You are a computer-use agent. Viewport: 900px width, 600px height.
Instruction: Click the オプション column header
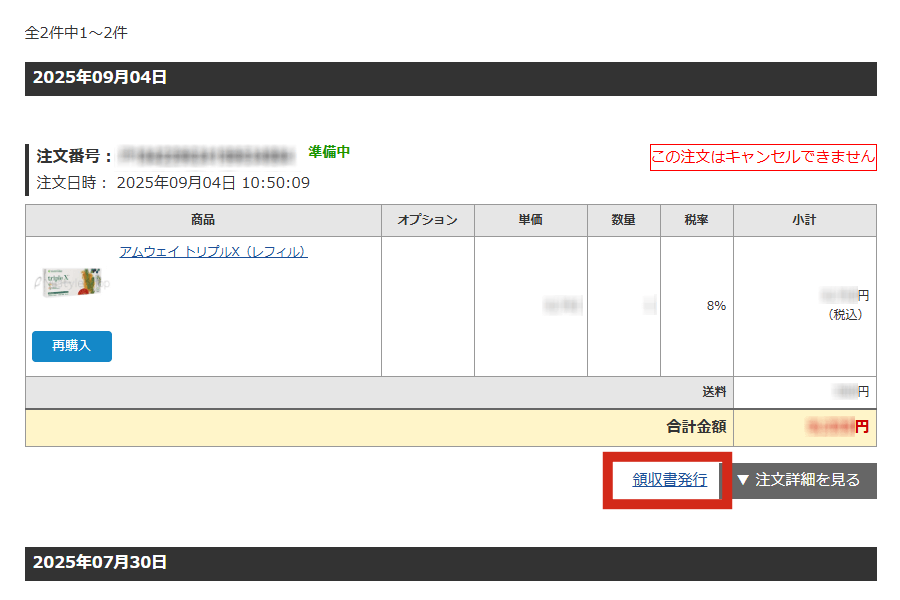click(x=427, y=220)
